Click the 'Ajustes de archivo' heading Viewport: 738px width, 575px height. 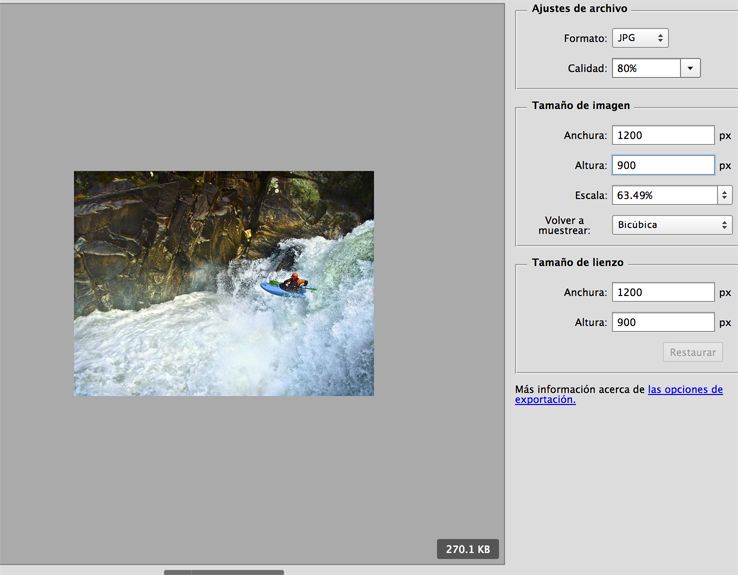(579, 8)
